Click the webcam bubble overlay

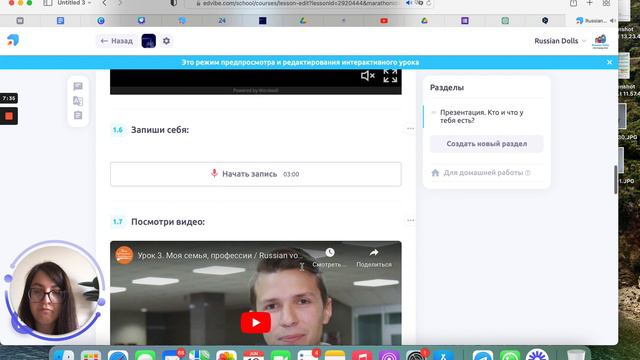54,291
